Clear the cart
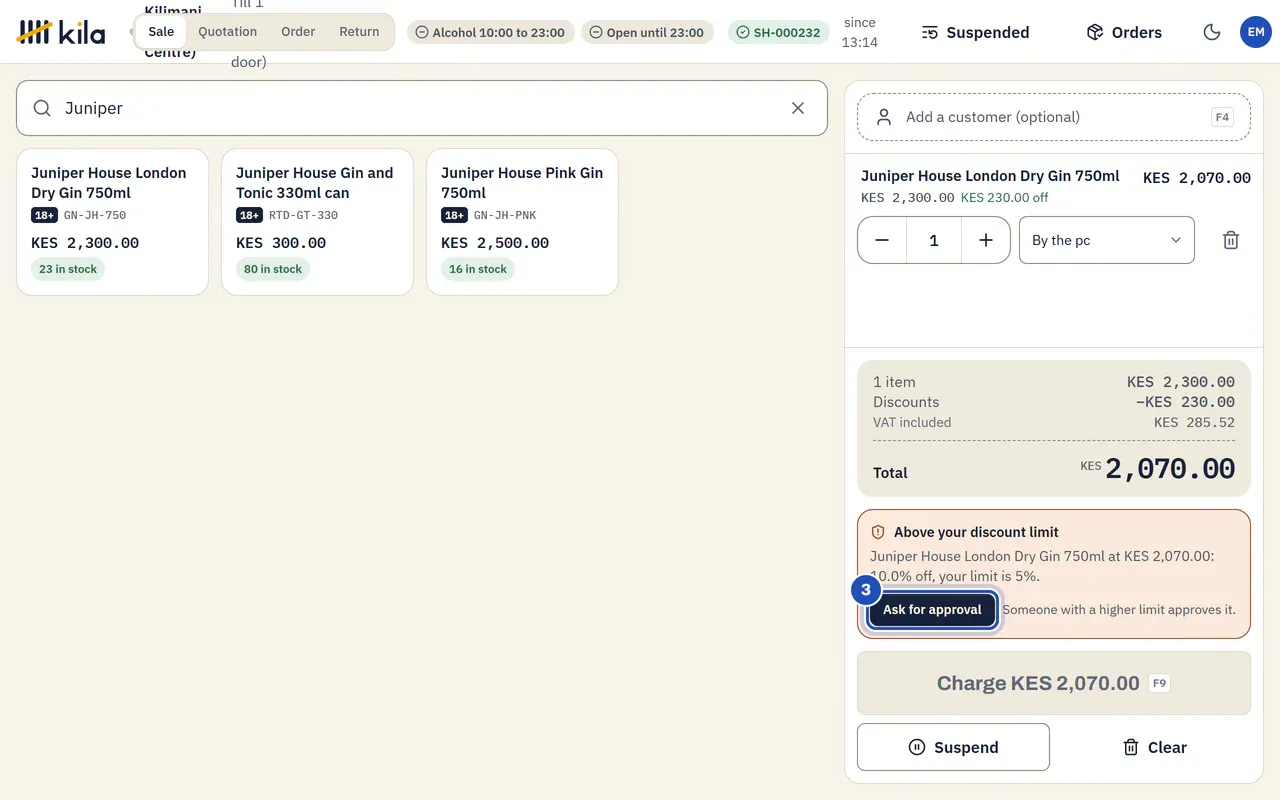Viewport: 1280px width, 800px height. point(1154,747)
